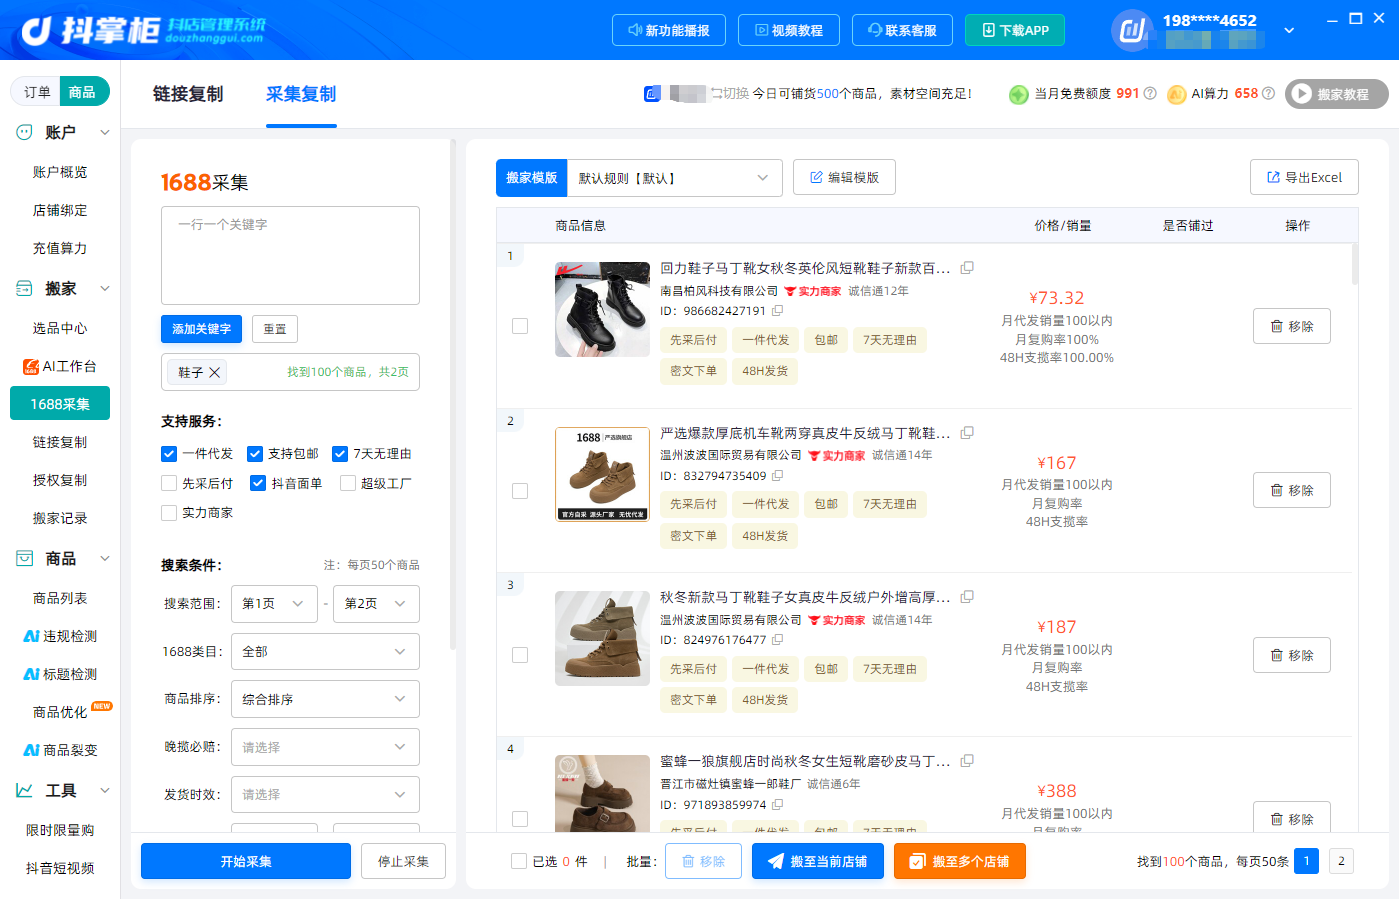Image resolution: width=1399 pixels, height=899 pixels.
Task: Open the 默认规则 template dropdown
Action: [x=674, y=178]
